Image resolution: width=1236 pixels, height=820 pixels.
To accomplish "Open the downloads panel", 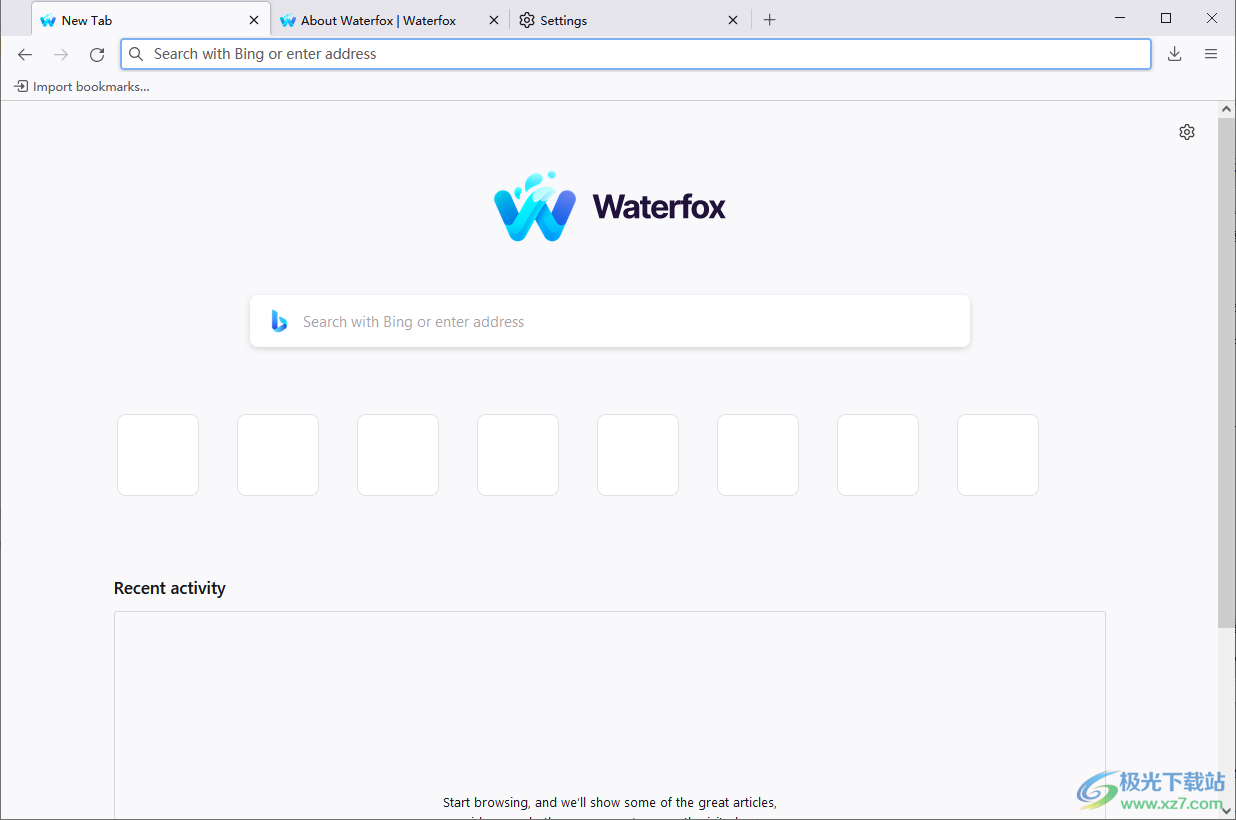I will tap(1175, 54).
